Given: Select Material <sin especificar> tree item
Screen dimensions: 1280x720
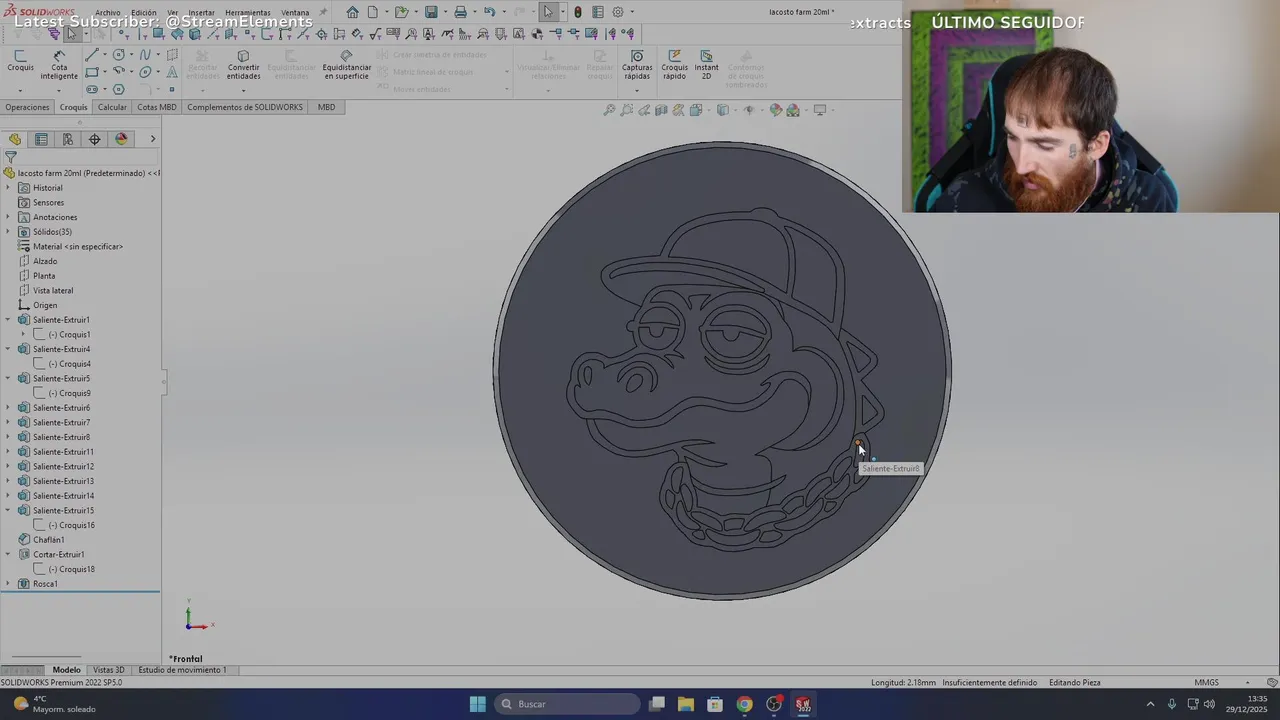Looking at the screenshot, I should tap(70, 246).
